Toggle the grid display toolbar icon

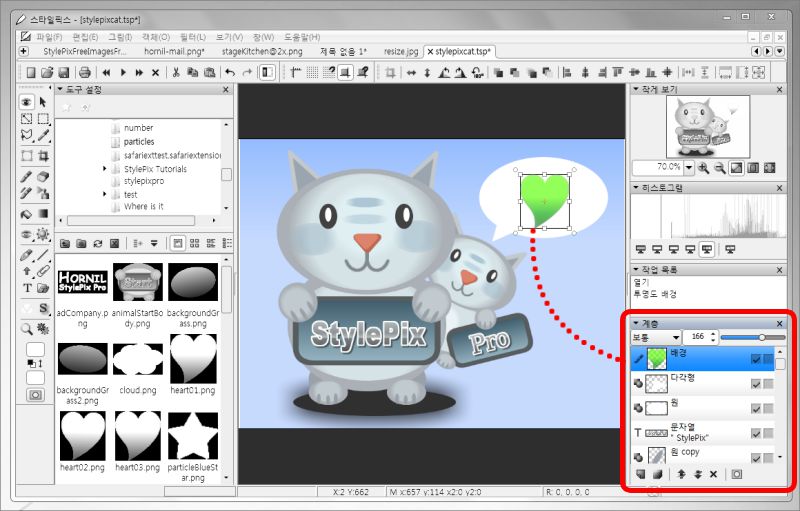pos(312,72)
